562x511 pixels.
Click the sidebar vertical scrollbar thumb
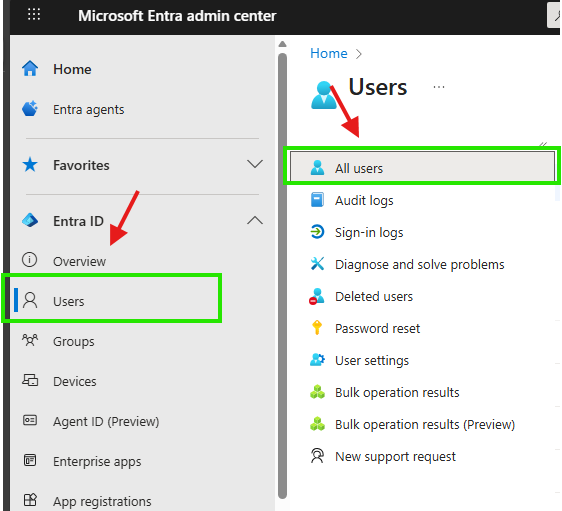pyautogui.click(x=282, y=276)
